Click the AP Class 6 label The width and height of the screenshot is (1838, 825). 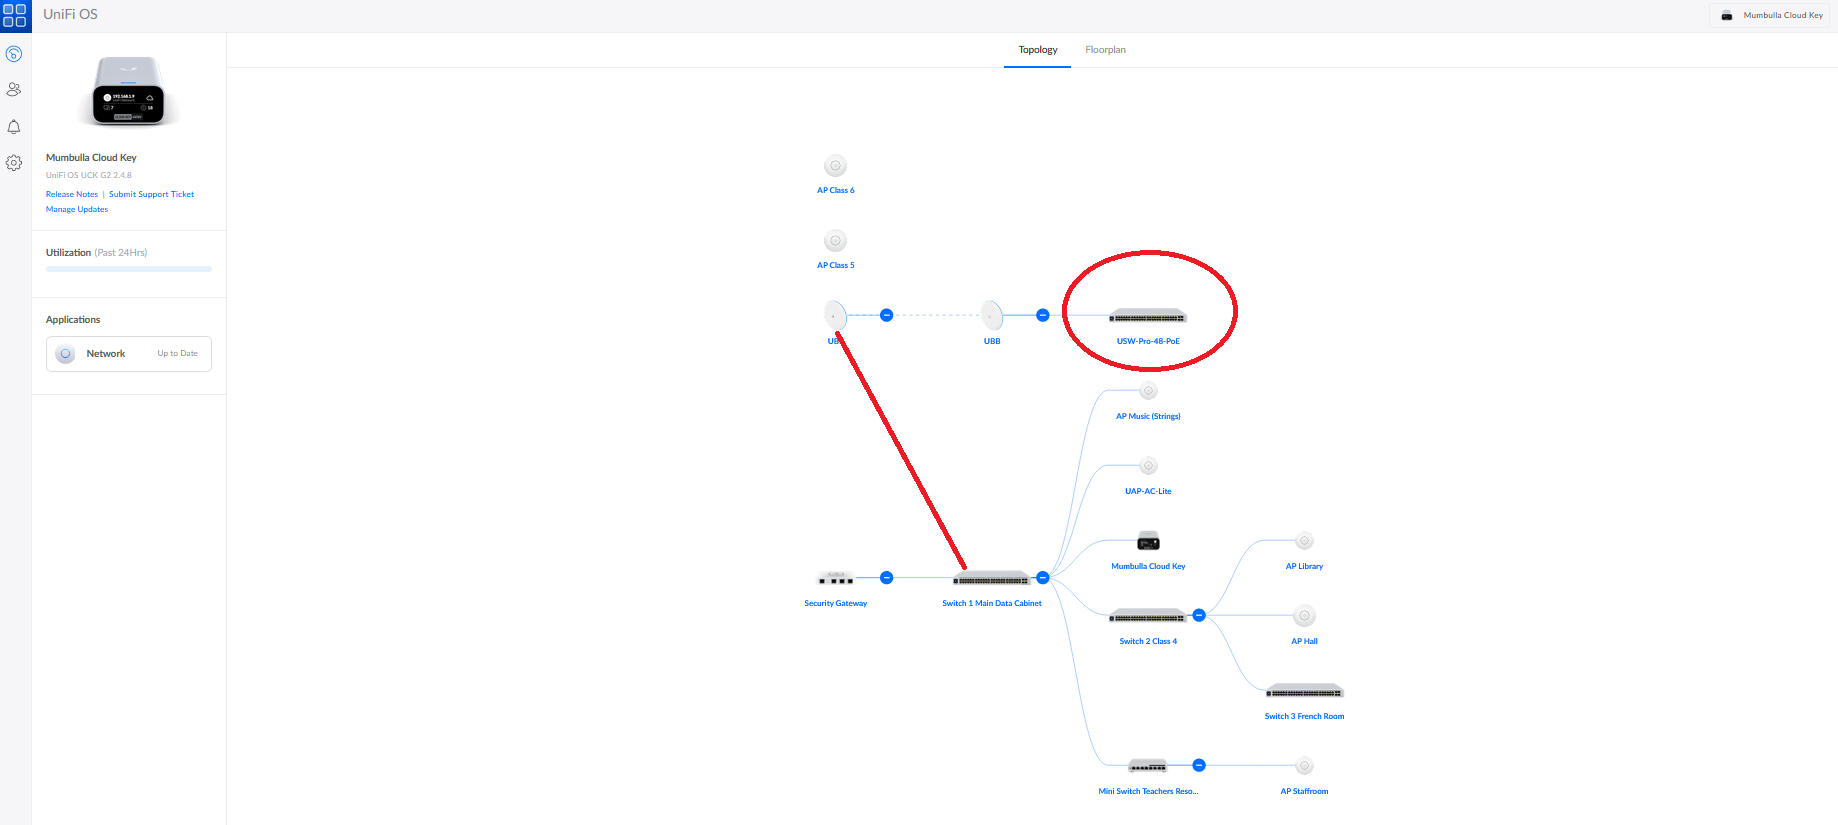pos(836,190)
